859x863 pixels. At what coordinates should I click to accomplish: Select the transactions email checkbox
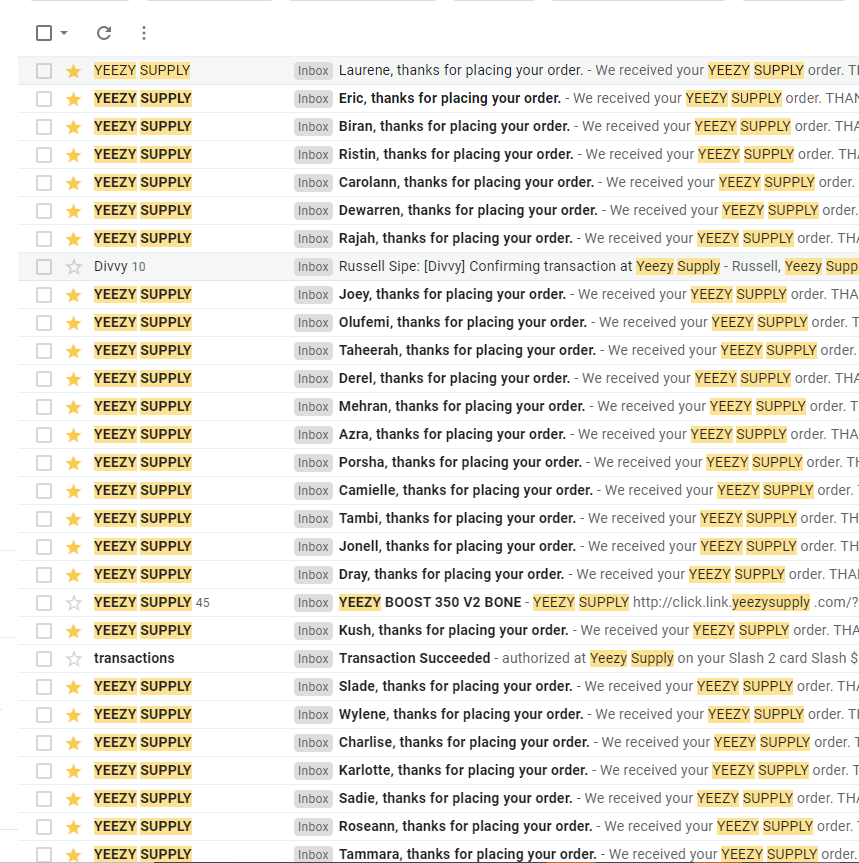(x=44, y=659)
